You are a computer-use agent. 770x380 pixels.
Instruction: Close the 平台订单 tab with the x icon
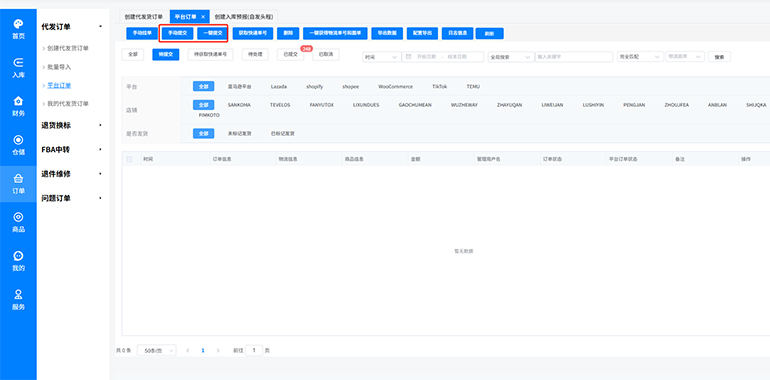point(203,17)
